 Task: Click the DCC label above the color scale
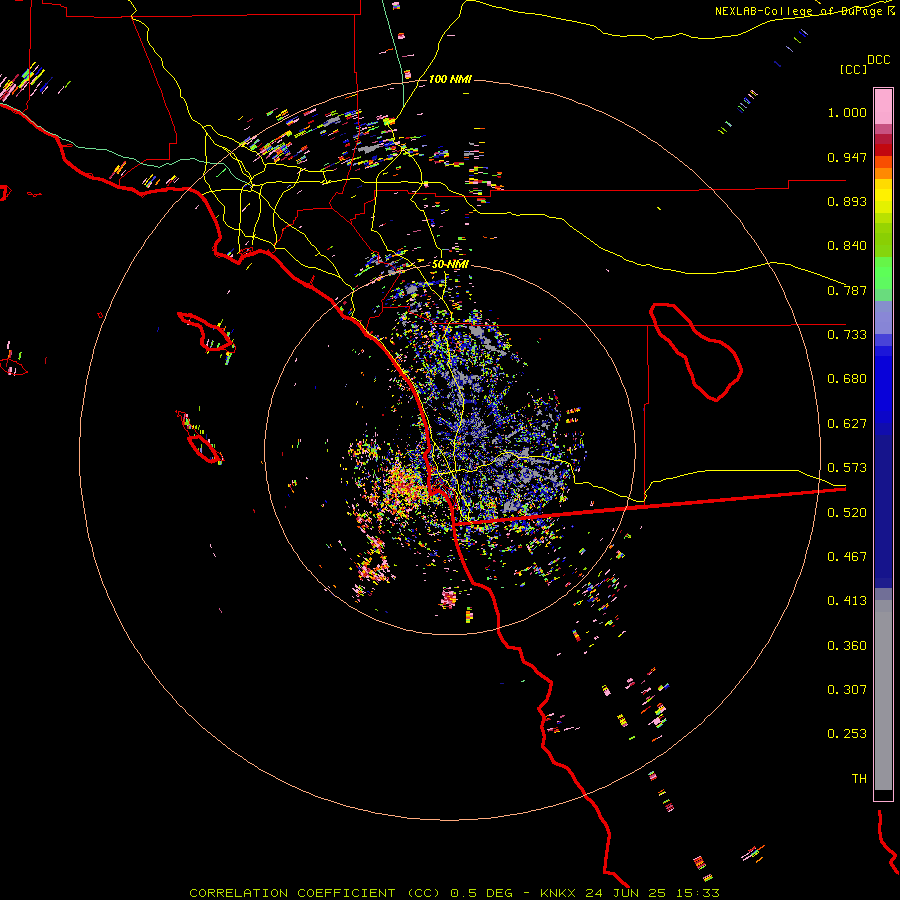tap(878, 60)
